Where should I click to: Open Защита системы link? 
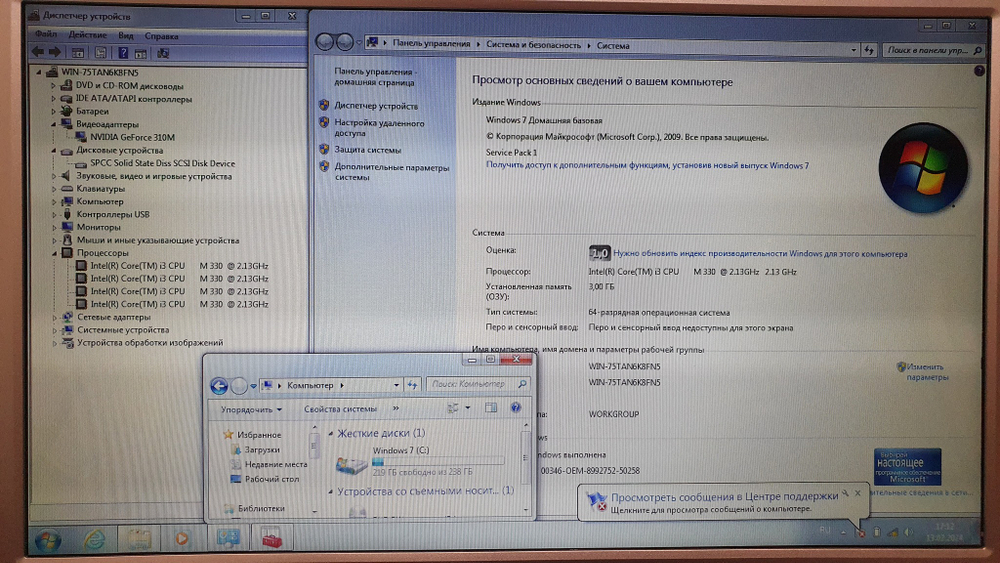(x=367, y=150)
